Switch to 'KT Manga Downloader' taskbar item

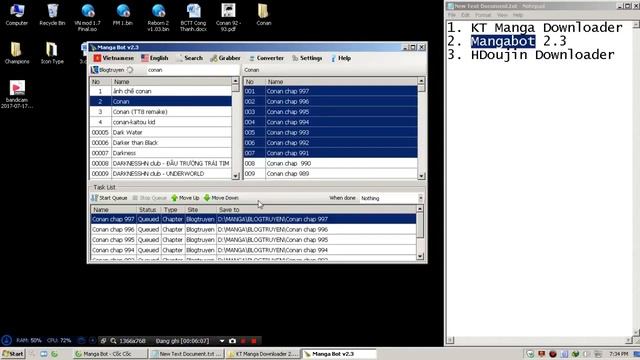262,354
